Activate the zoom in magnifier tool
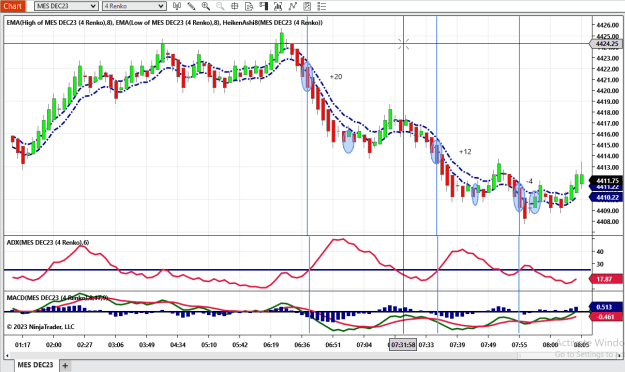 [x=206, y=6]
